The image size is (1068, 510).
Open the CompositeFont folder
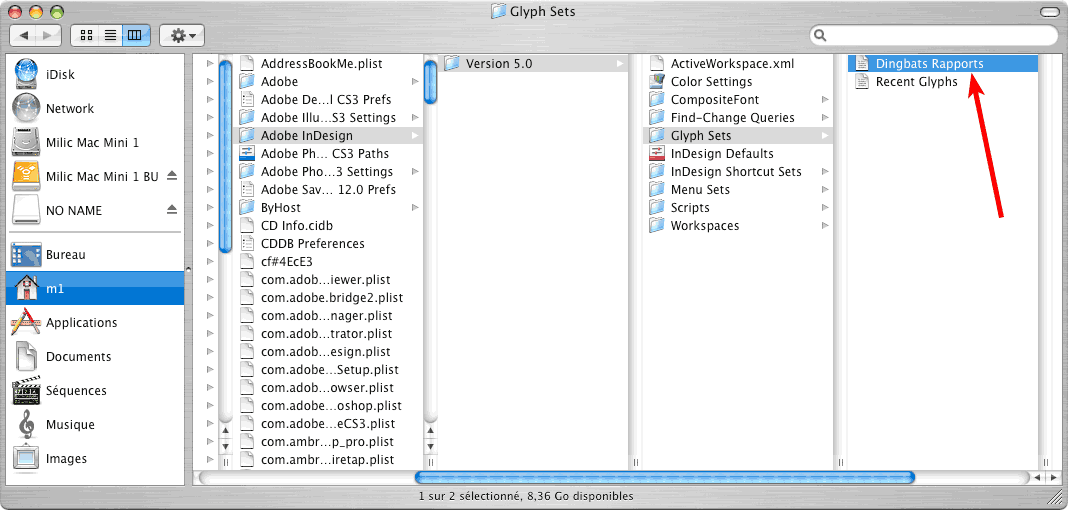714,99
